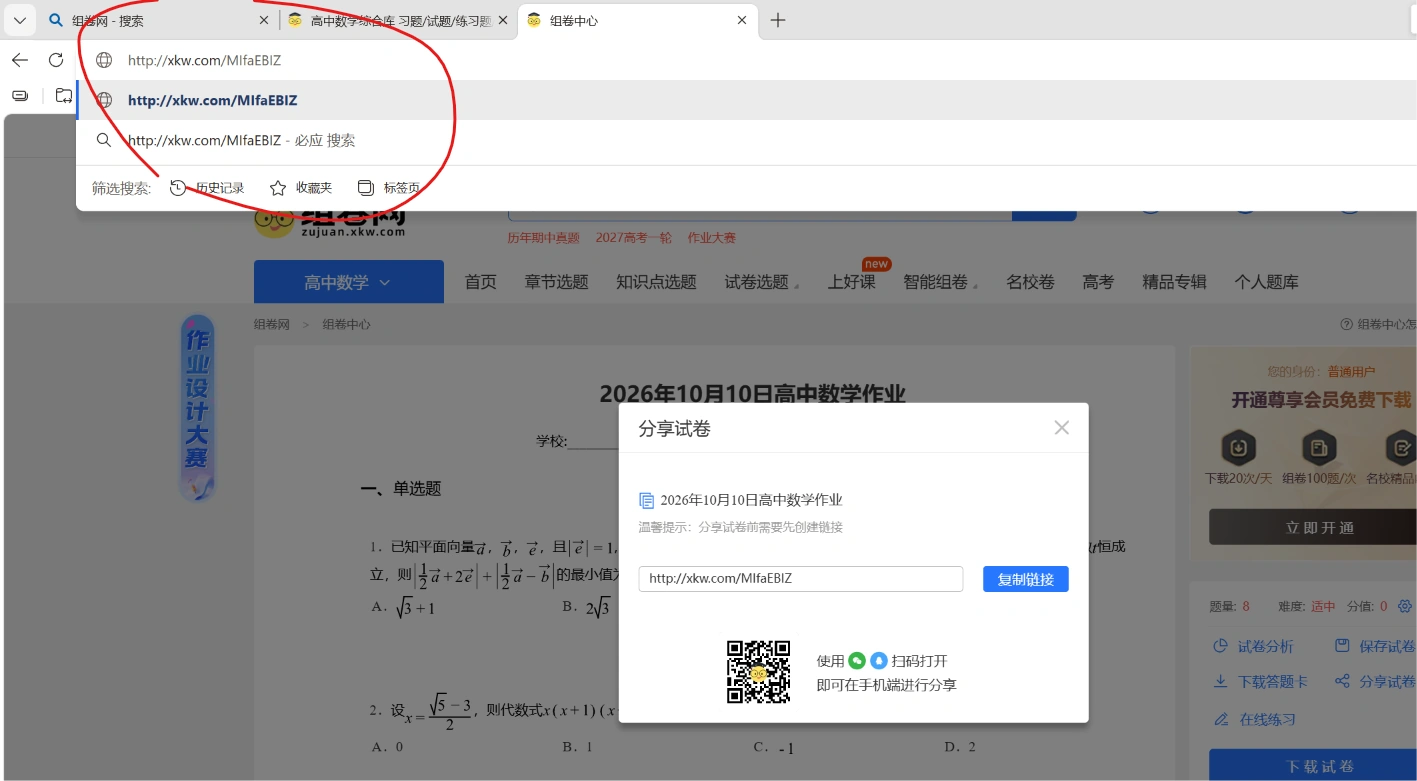Filter suggestions by 标签页
The height and width of the screenshot is (781, 1417).
(389, 188)
